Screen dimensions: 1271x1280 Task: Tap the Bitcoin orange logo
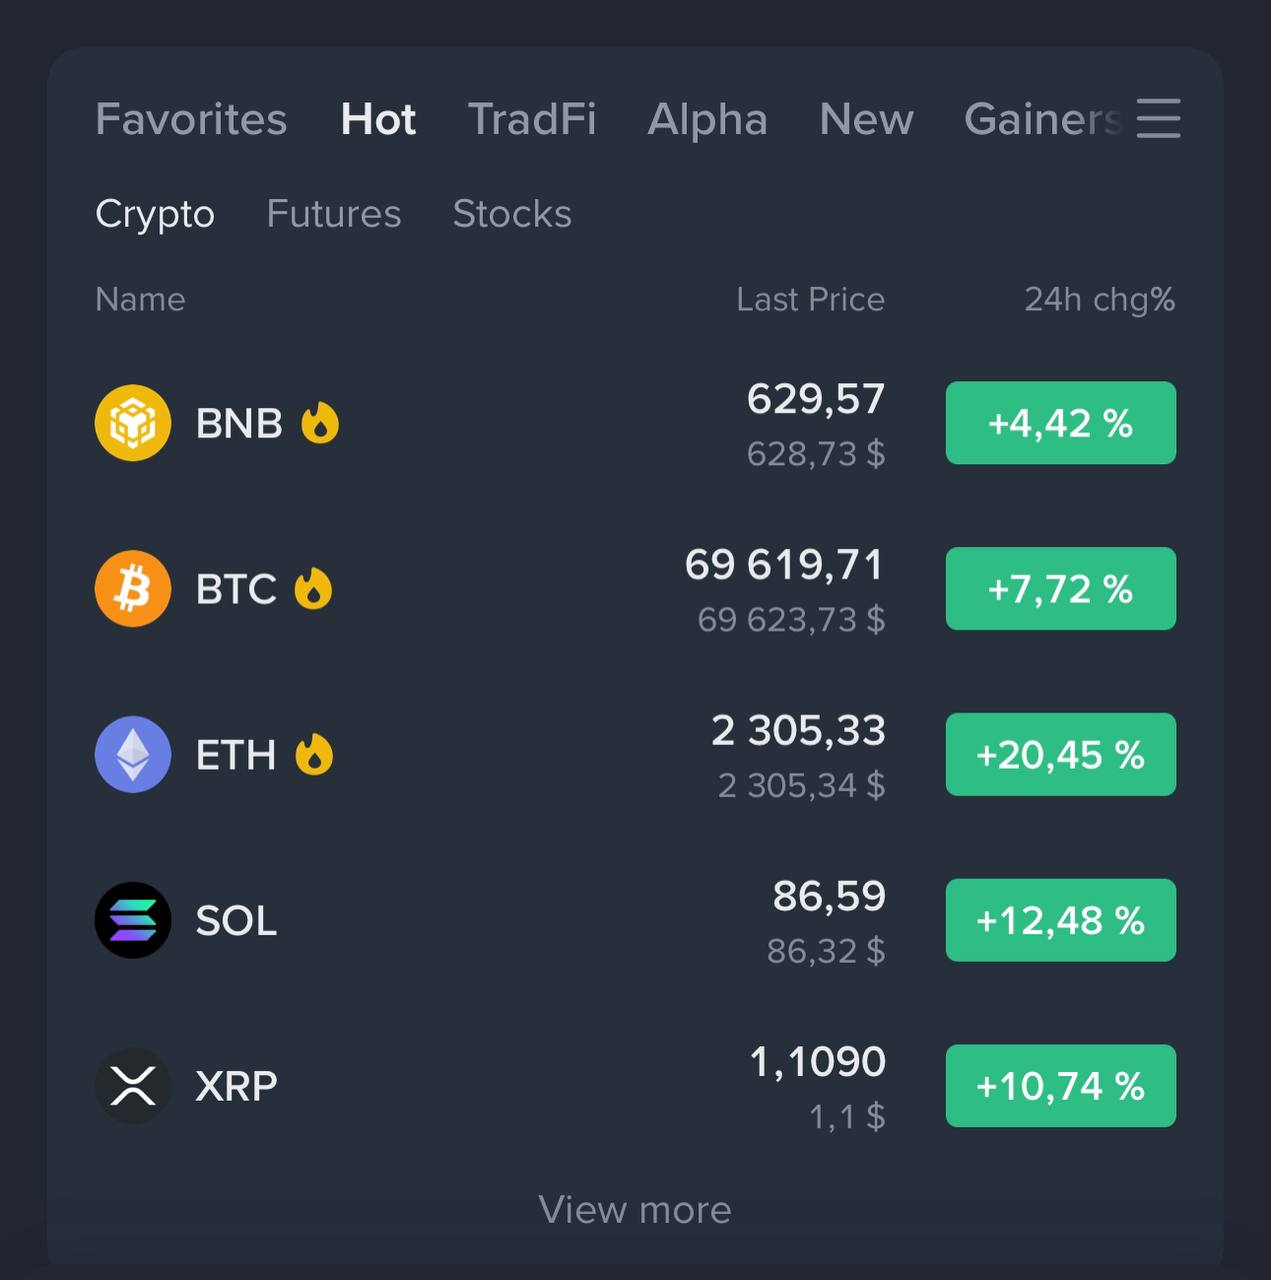click(x=133, y=589)
